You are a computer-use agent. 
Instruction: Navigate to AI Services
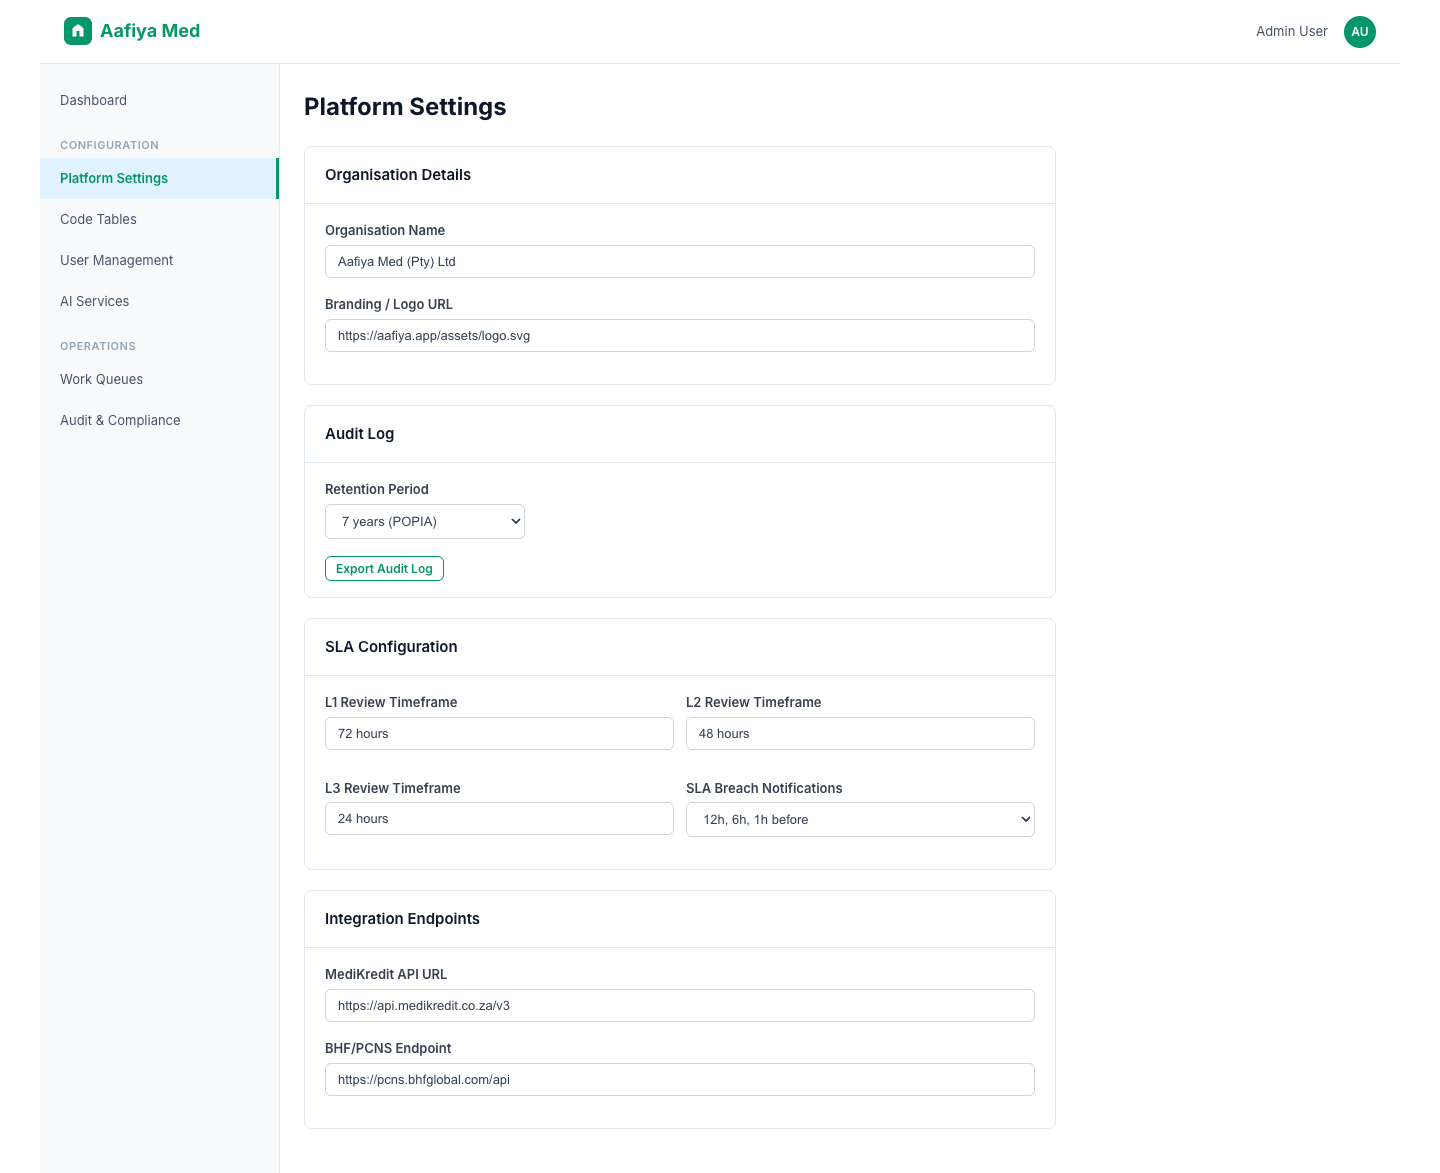coord(159,301)
